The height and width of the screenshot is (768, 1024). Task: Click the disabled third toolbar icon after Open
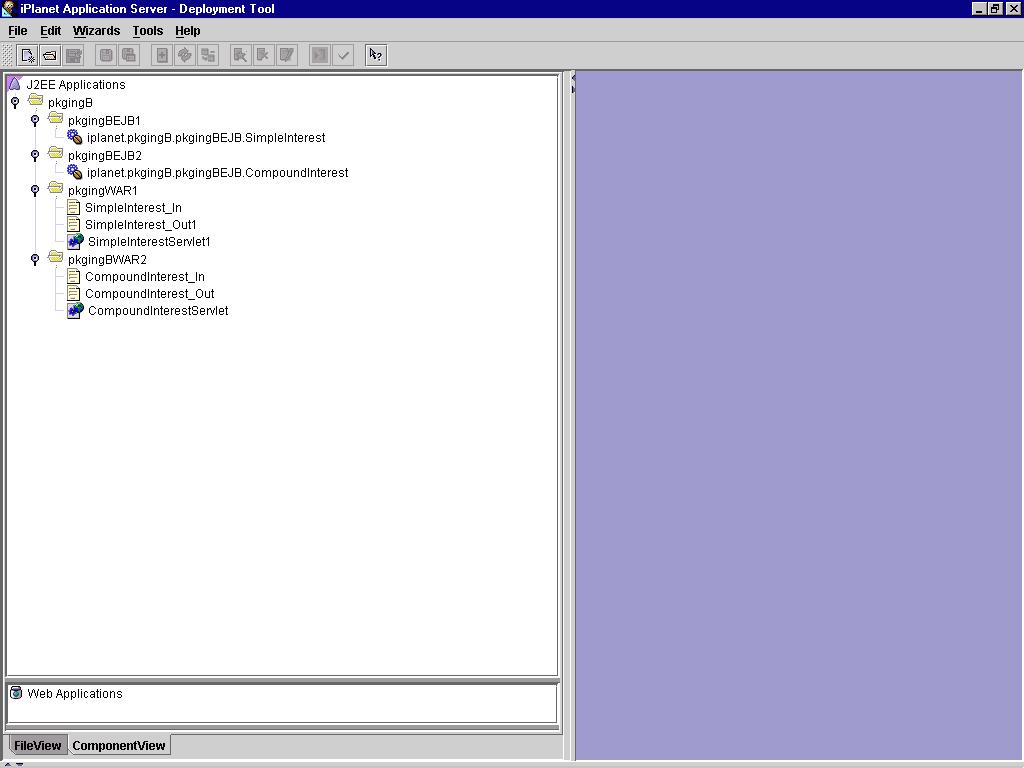pos(73,56)
